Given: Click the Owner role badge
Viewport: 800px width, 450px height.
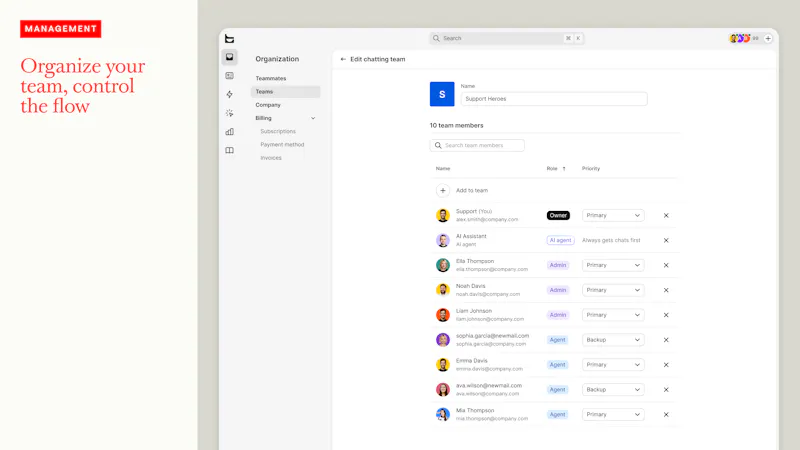Looking at the screenshot, I should click(558, 215).
